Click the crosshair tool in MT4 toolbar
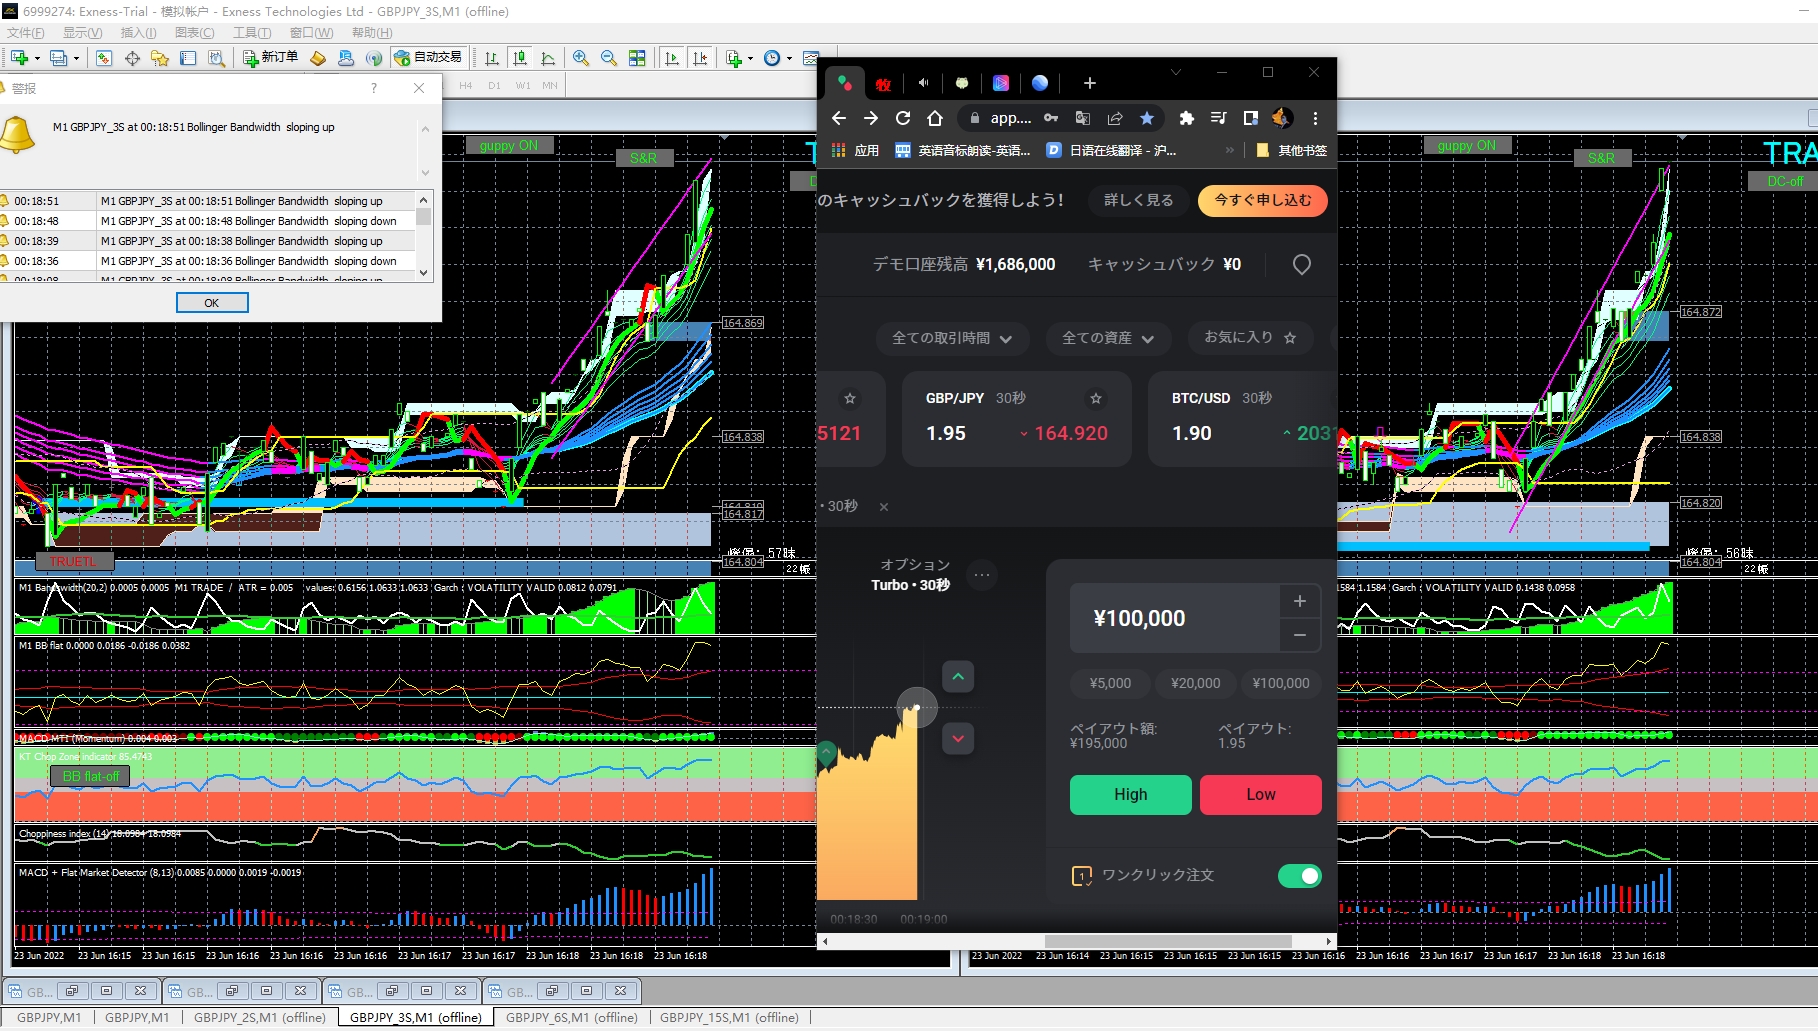 132,58
